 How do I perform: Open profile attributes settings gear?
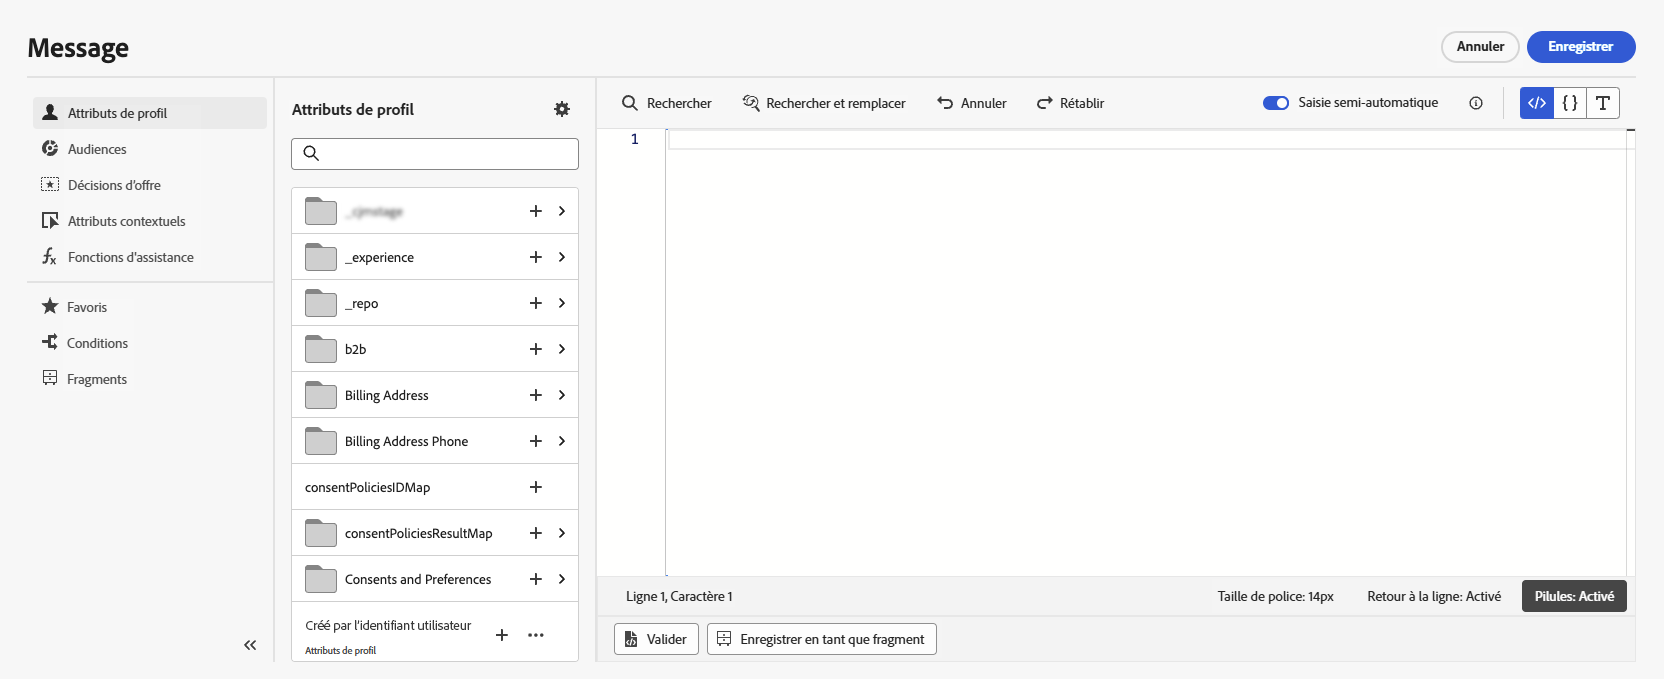point(562,109)
